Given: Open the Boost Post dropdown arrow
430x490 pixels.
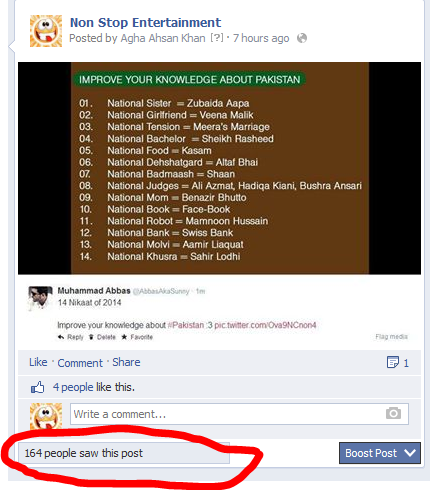Looking at the screenshot, I should tap(410, 453).
